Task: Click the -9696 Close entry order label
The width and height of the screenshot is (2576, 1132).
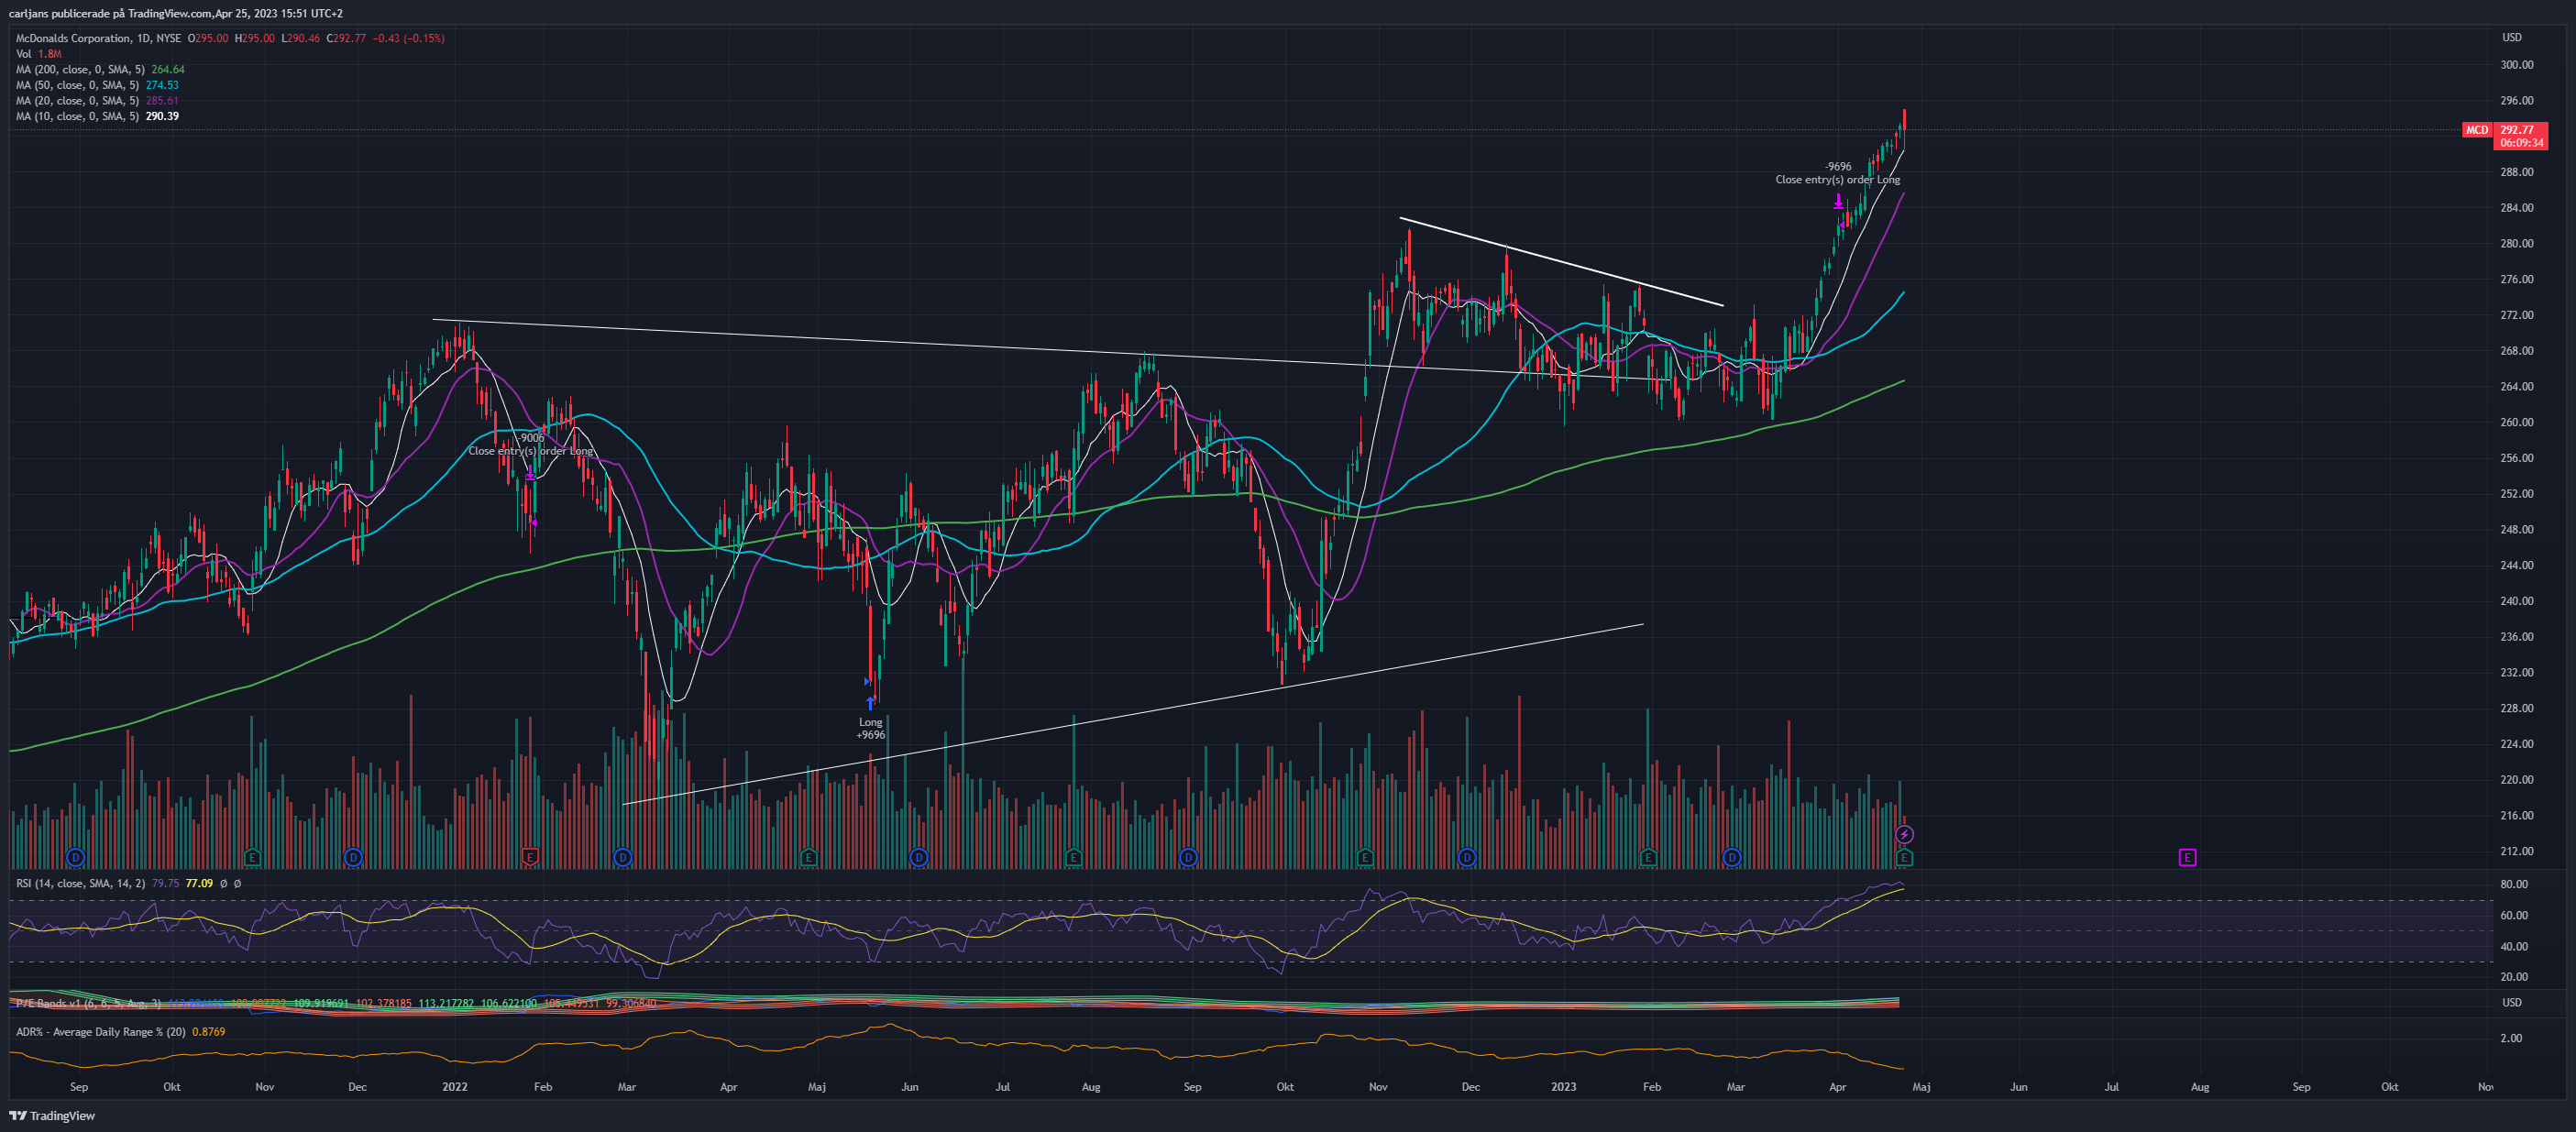Action: [x=1837, y=173]
